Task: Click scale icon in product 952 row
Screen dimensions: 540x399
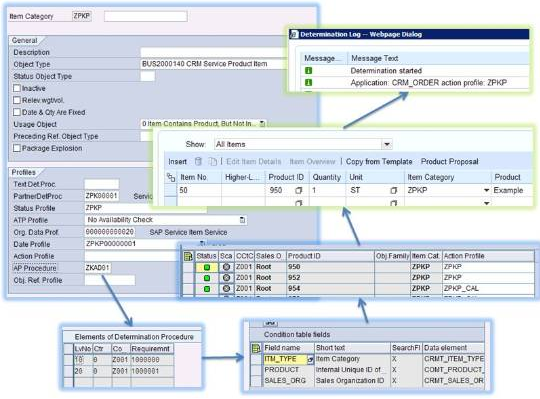Action: coord(226,277)
